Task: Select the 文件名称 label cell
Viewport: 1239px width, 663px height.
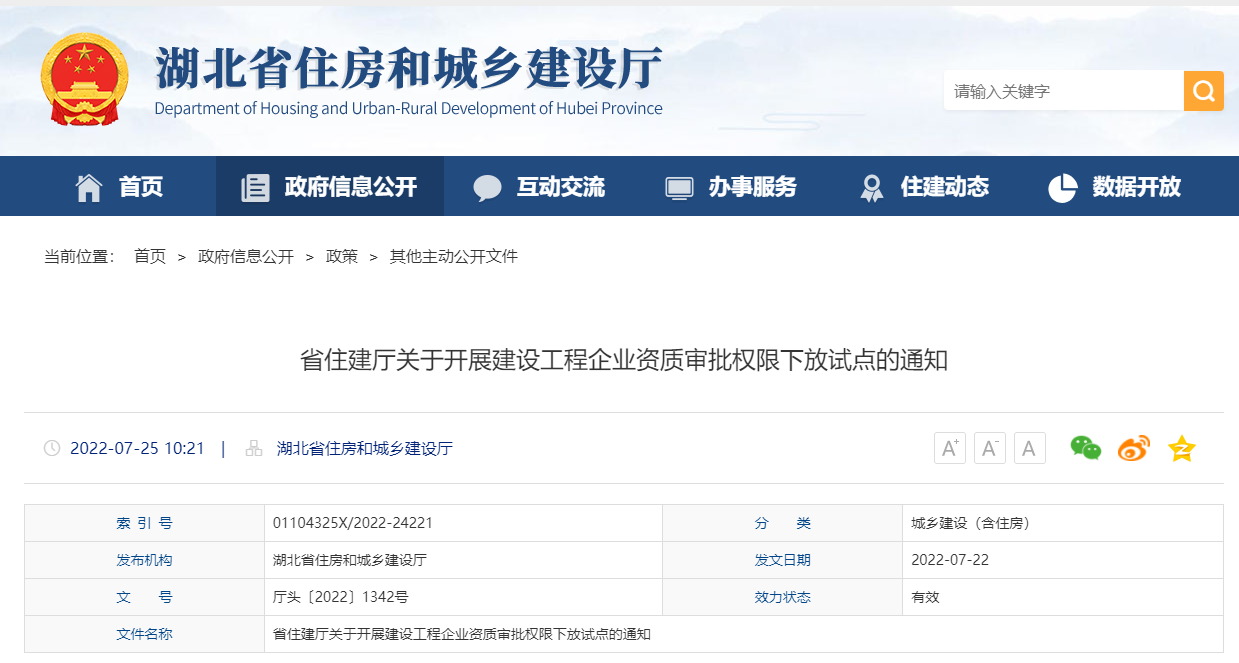Action: point(144,634)
